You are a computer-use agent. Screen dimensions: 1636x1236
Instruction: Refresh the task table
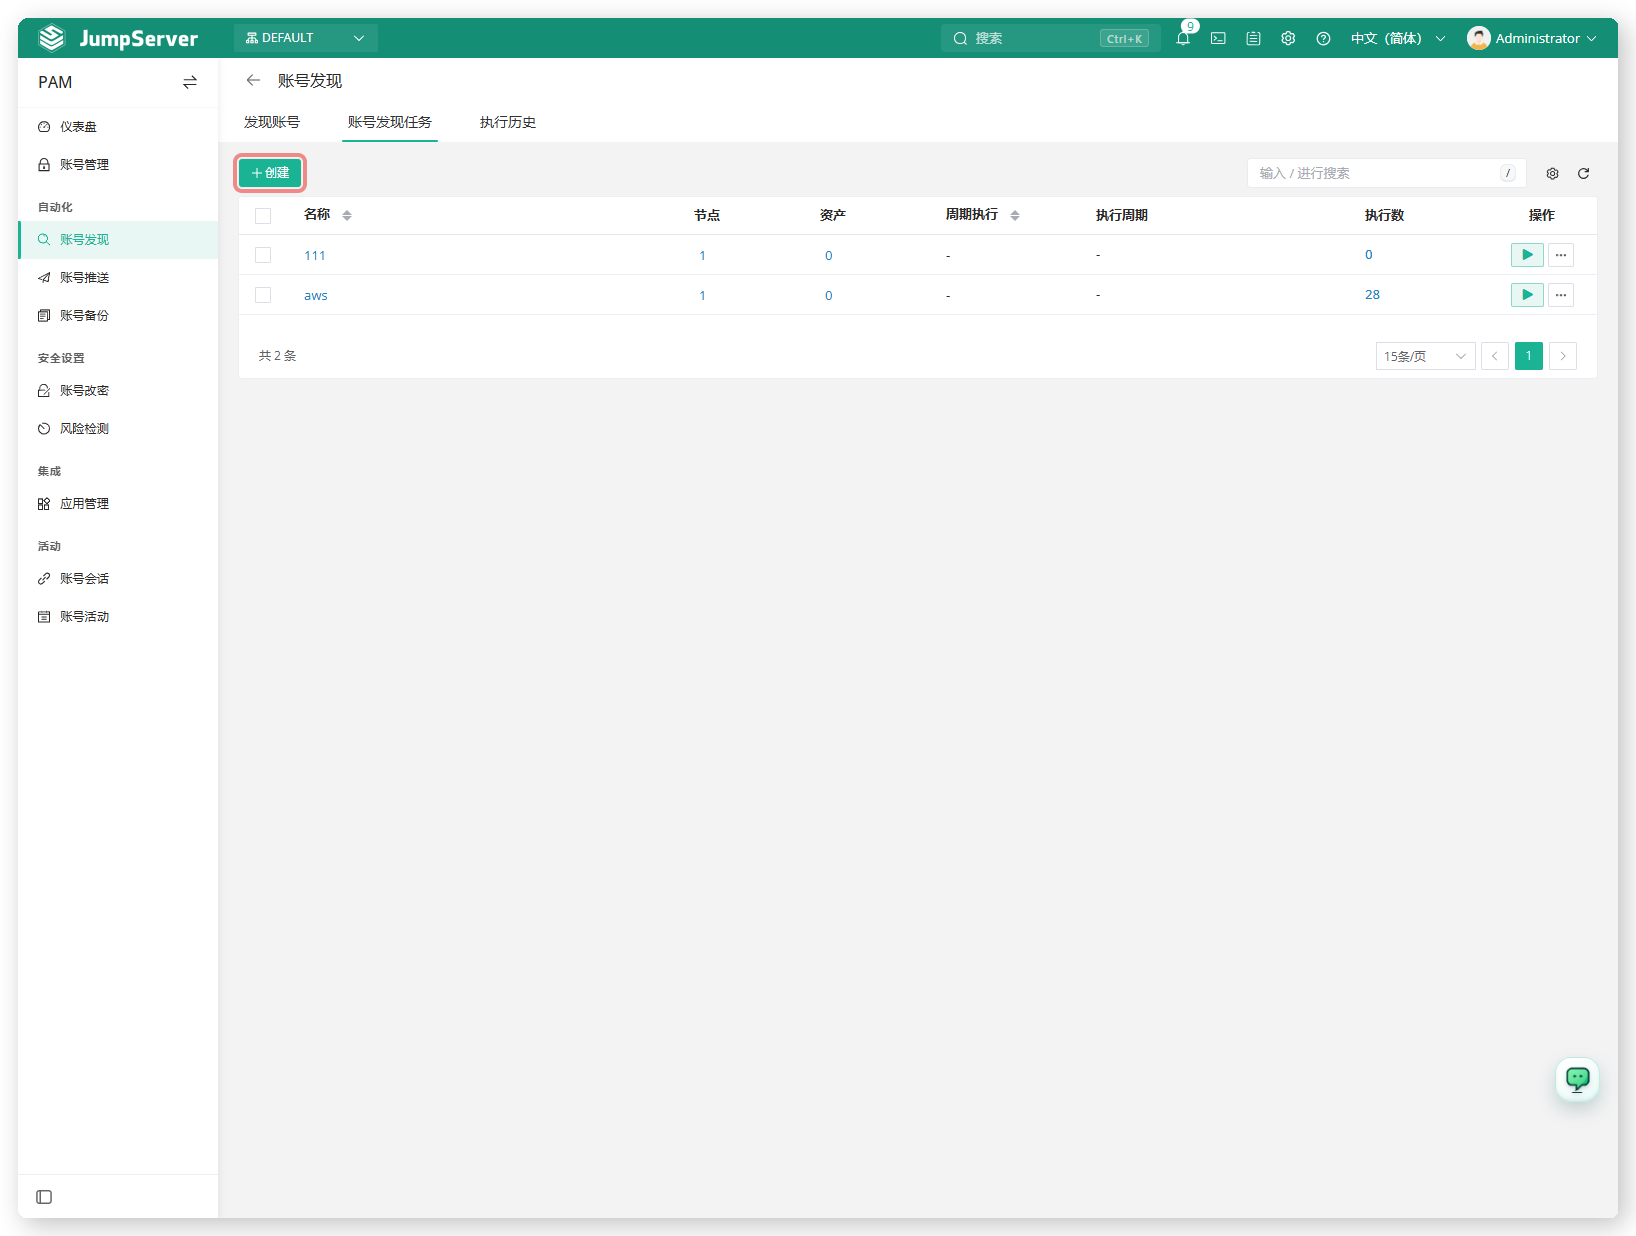click(x=1583, y=173)
